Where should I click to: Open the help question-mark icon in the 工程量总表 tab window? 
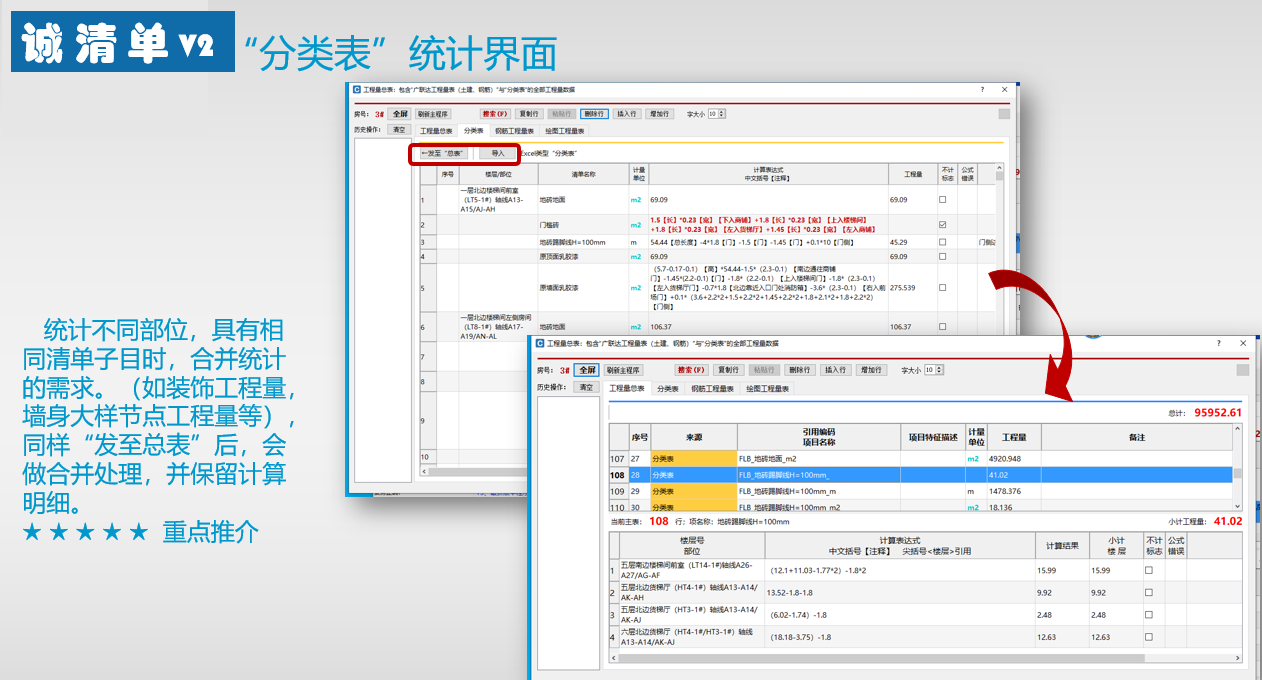[1217, 343]
